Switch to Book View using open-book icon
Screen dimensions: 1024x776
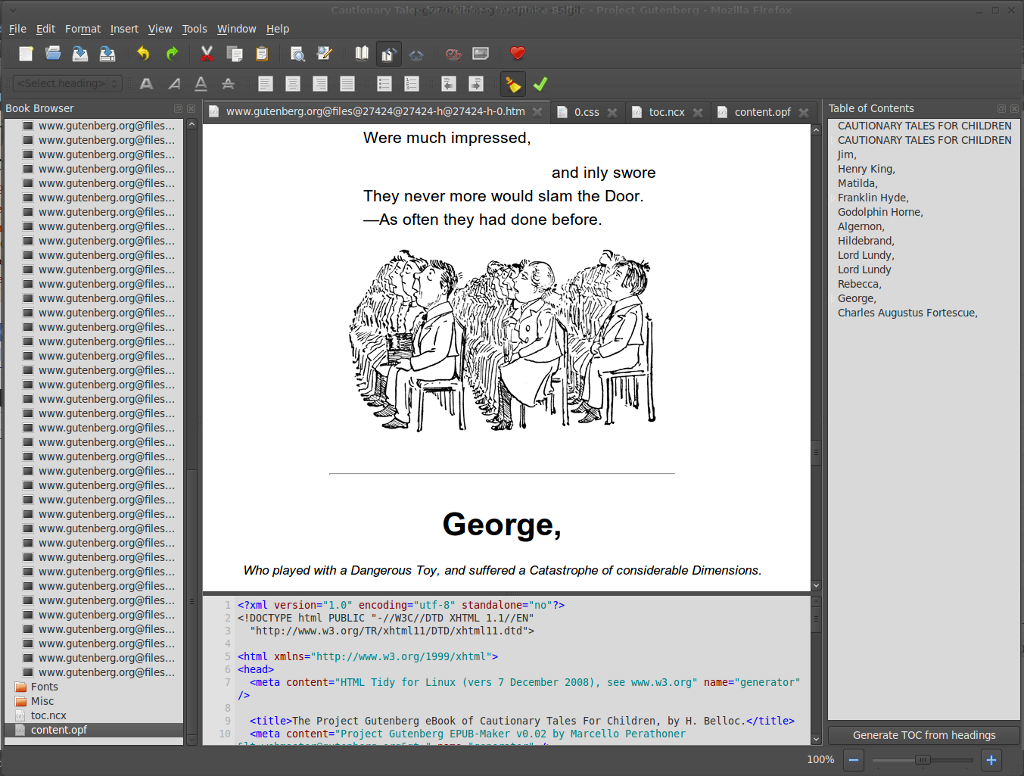pos(361,54)
